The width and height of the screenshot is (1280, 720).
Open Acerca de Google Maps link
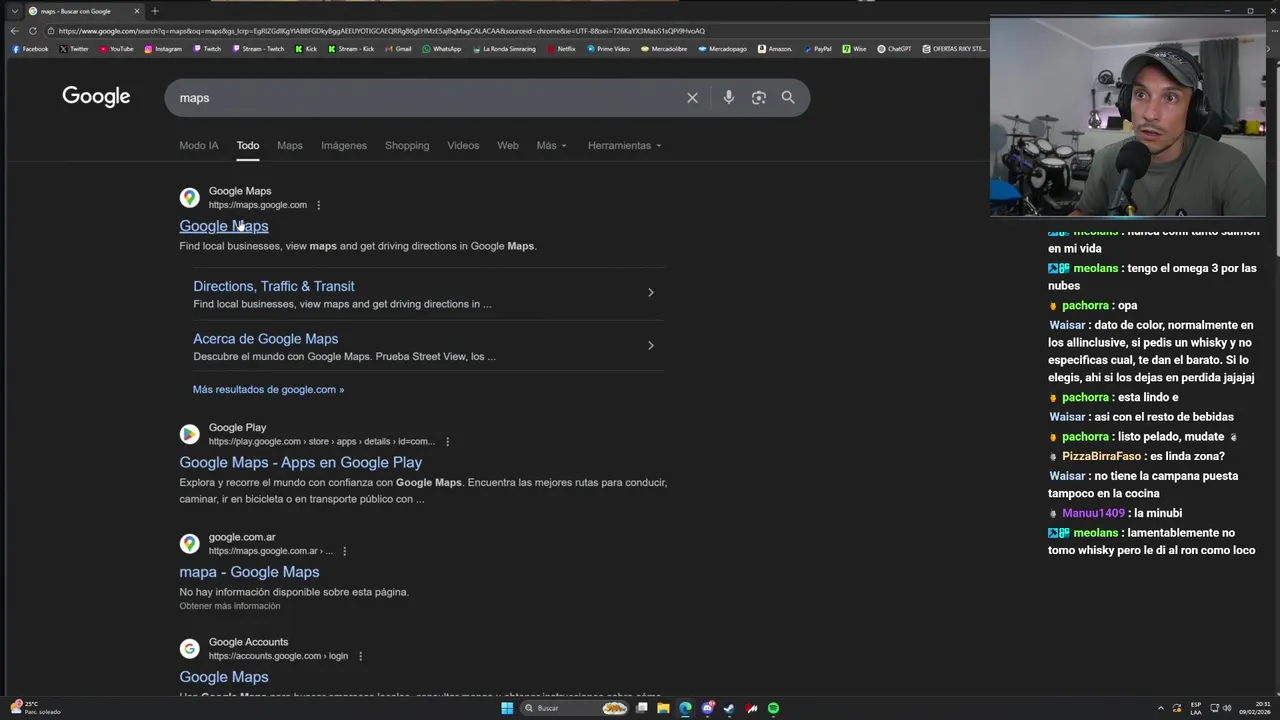(265, 339)
